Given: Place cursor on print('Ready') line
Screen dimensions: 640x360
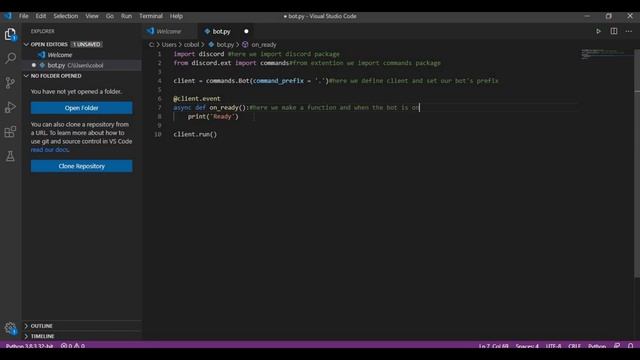Looking at the screenshot, I should coord(213,117).
